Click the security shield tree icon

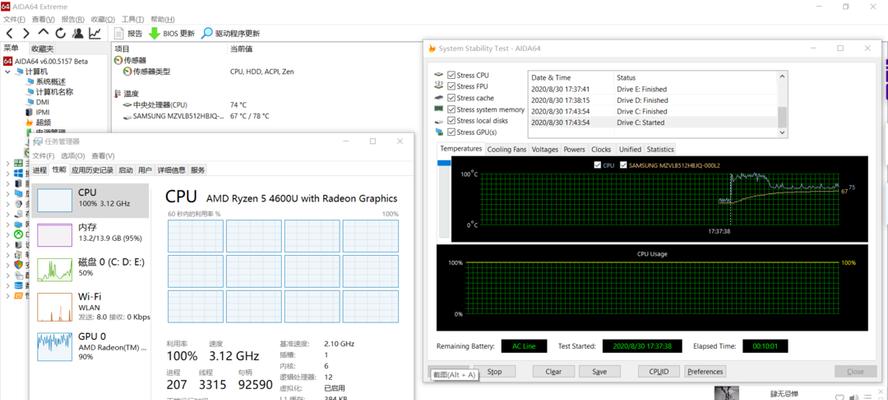click(x=18, y=265)
